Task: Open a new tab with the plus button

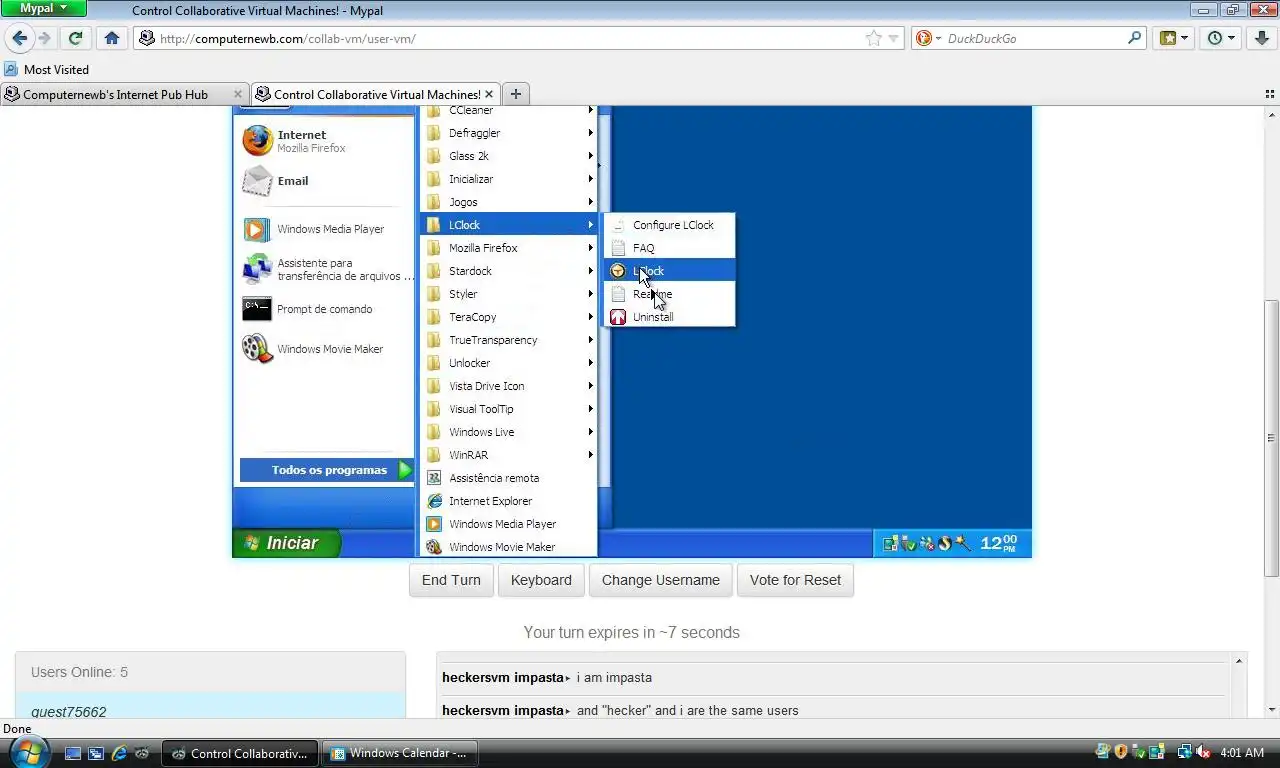Action: 516,94
